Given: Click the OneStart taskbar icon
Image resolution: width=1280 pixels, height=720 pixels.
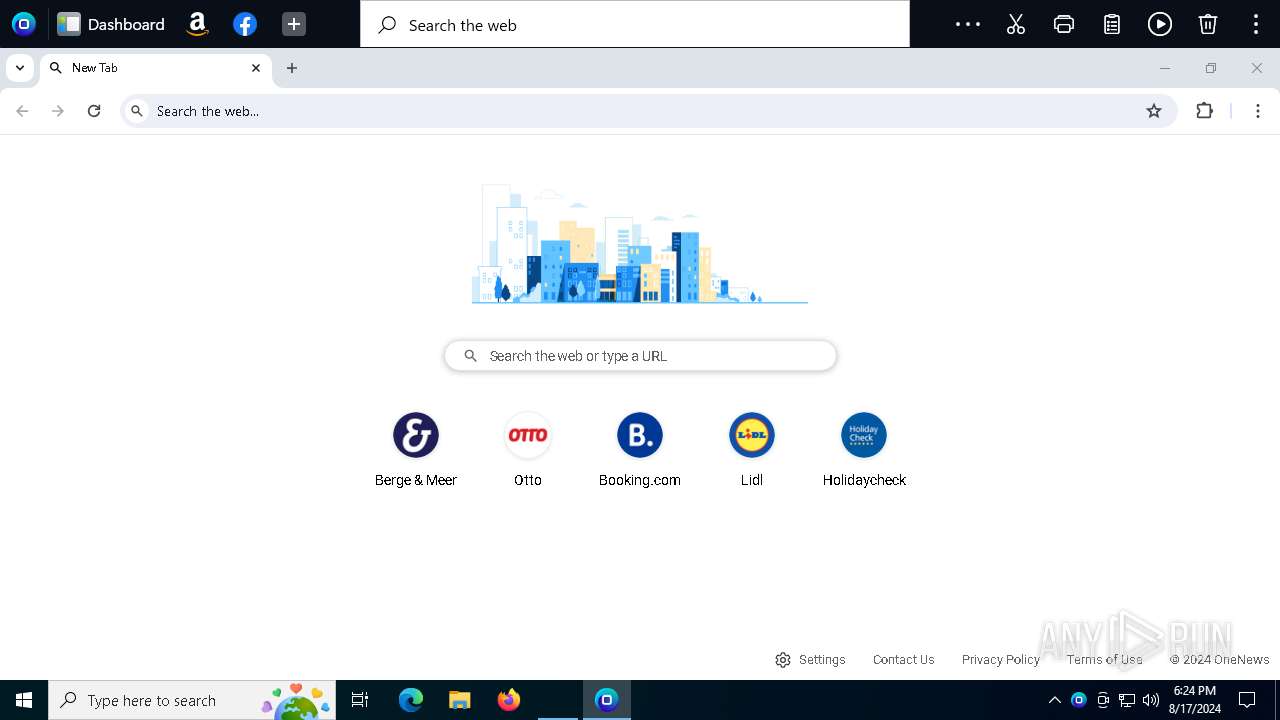Looking at the screenshot, I should point(607,700).
